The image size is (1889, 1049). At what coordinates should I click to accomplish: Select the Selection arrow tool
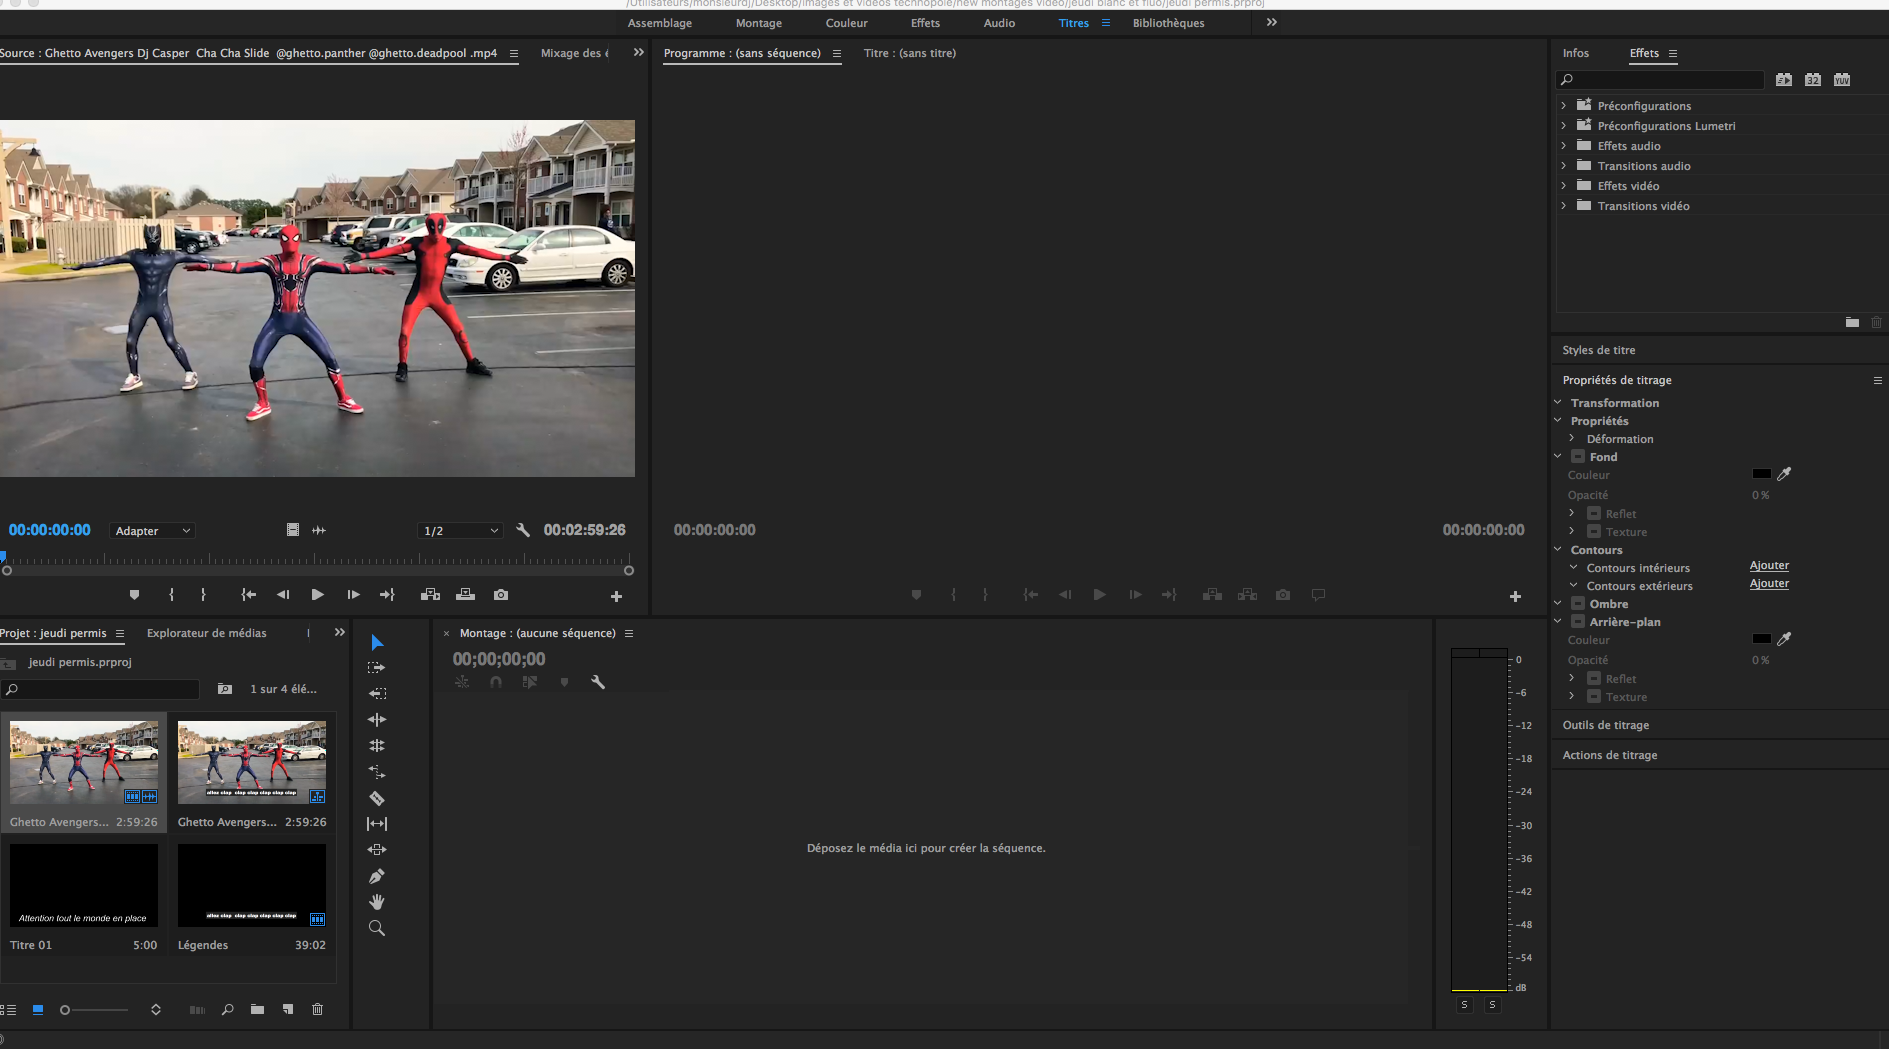[x=377, y=642]
